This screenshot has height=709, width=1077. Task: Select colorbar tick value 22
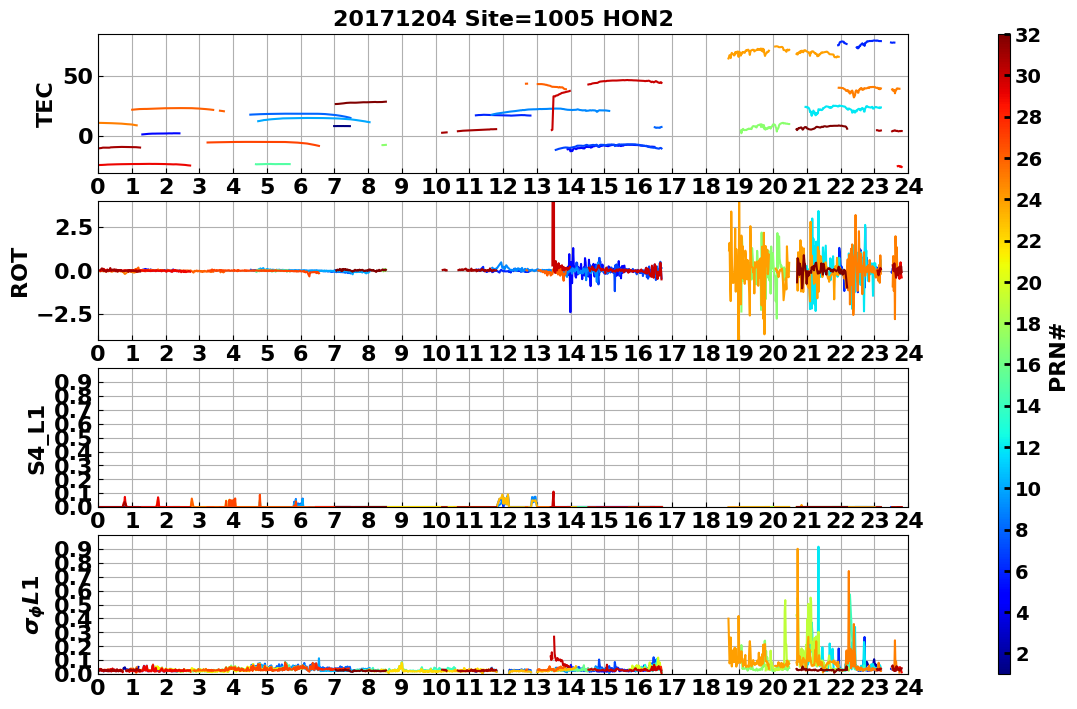click(1028, 241)
